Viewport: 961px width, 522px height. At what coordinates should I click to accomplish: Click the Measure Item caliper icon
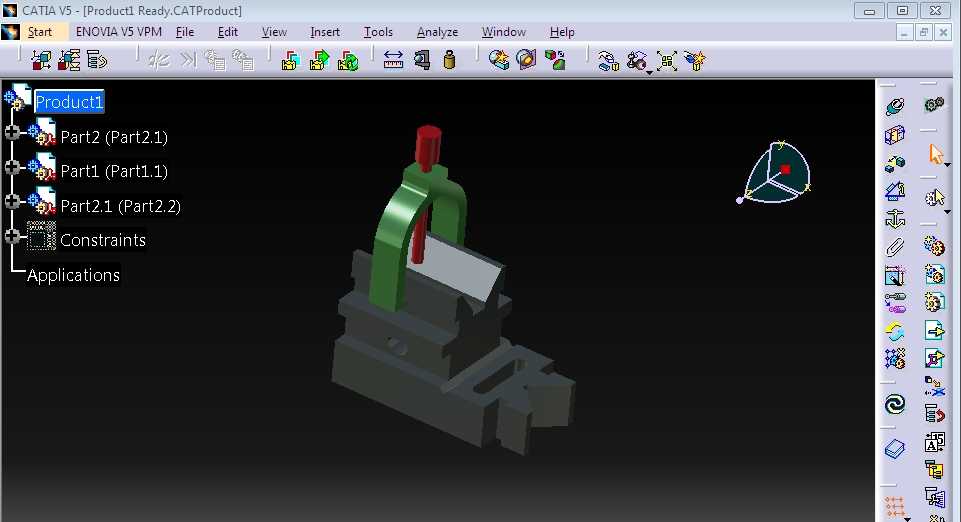pos(422,60)
